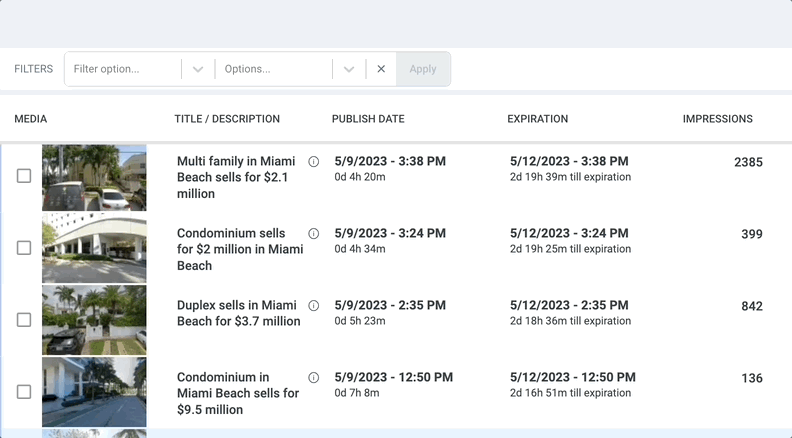This screenshot has width=792, height=438.
Task: Clear filter with the X icon
Action: point(381,69)
